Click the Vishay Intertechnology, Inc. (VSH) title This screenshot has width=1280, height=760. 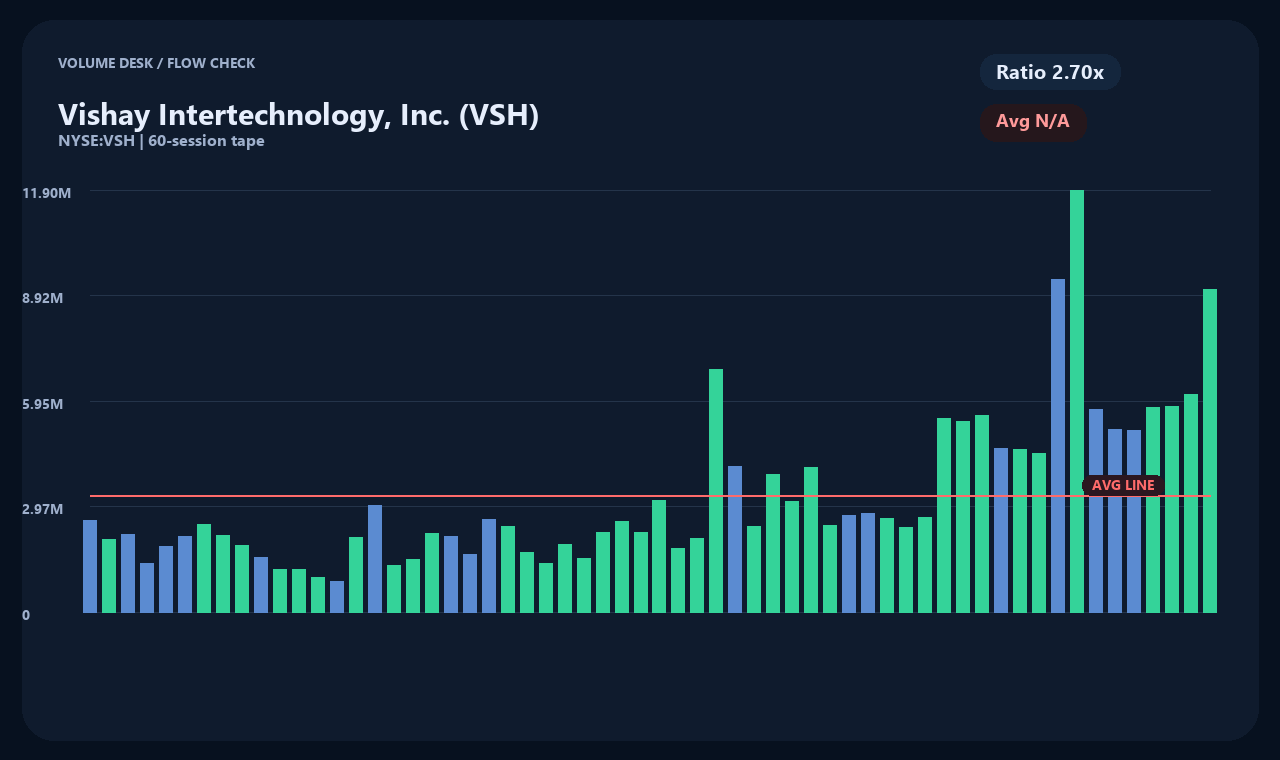click(298, 115)
